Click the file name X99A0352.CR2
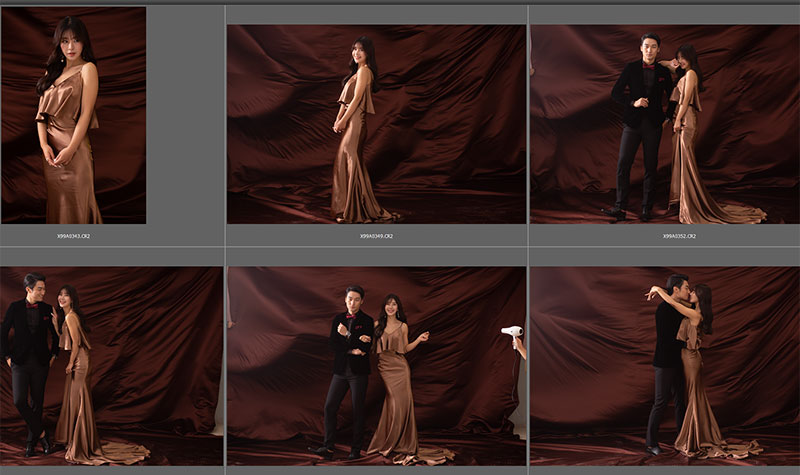The width and height of the screenshot is (800, 475). (679, 236)
